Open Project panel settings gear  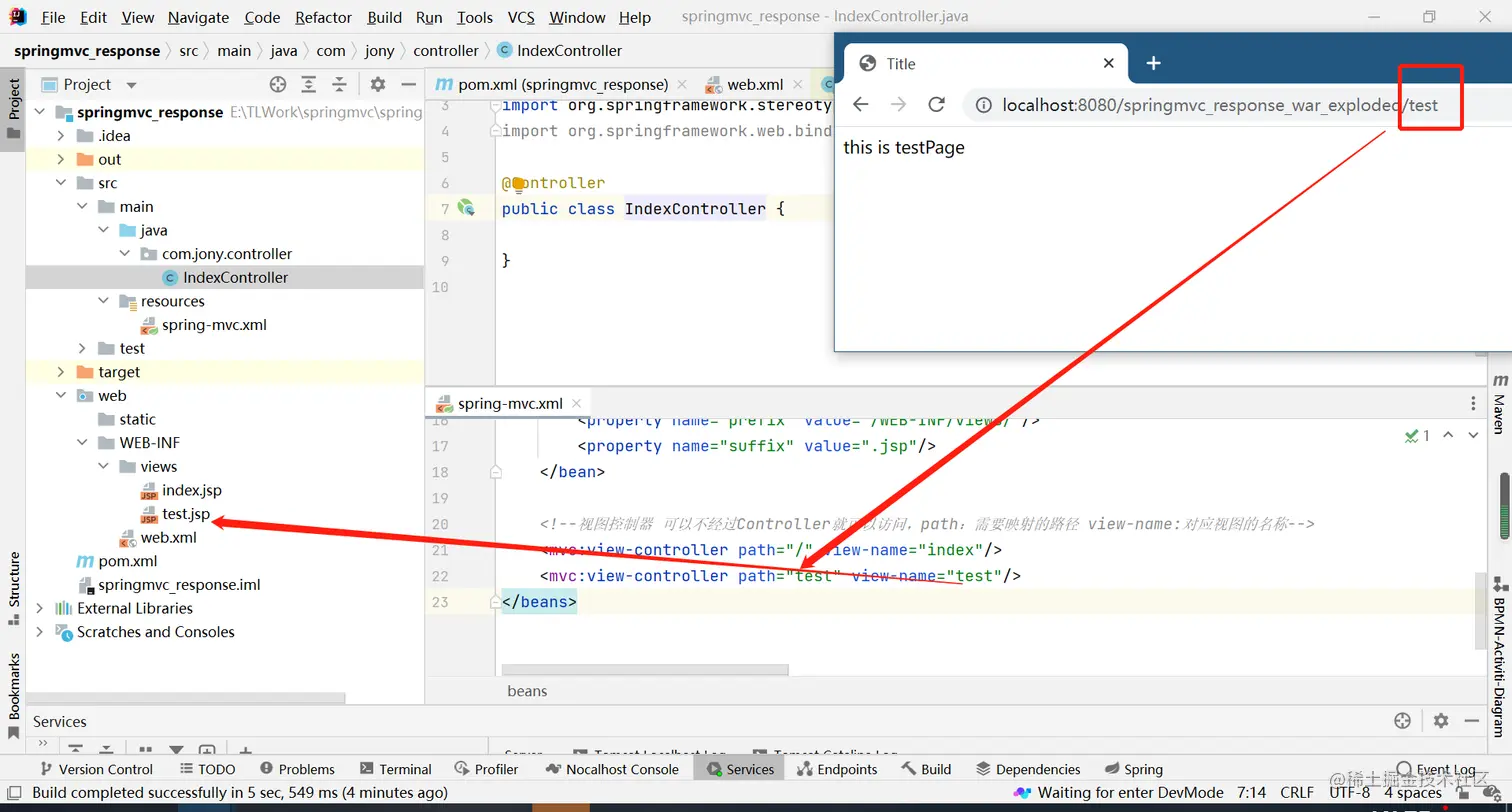377,85
